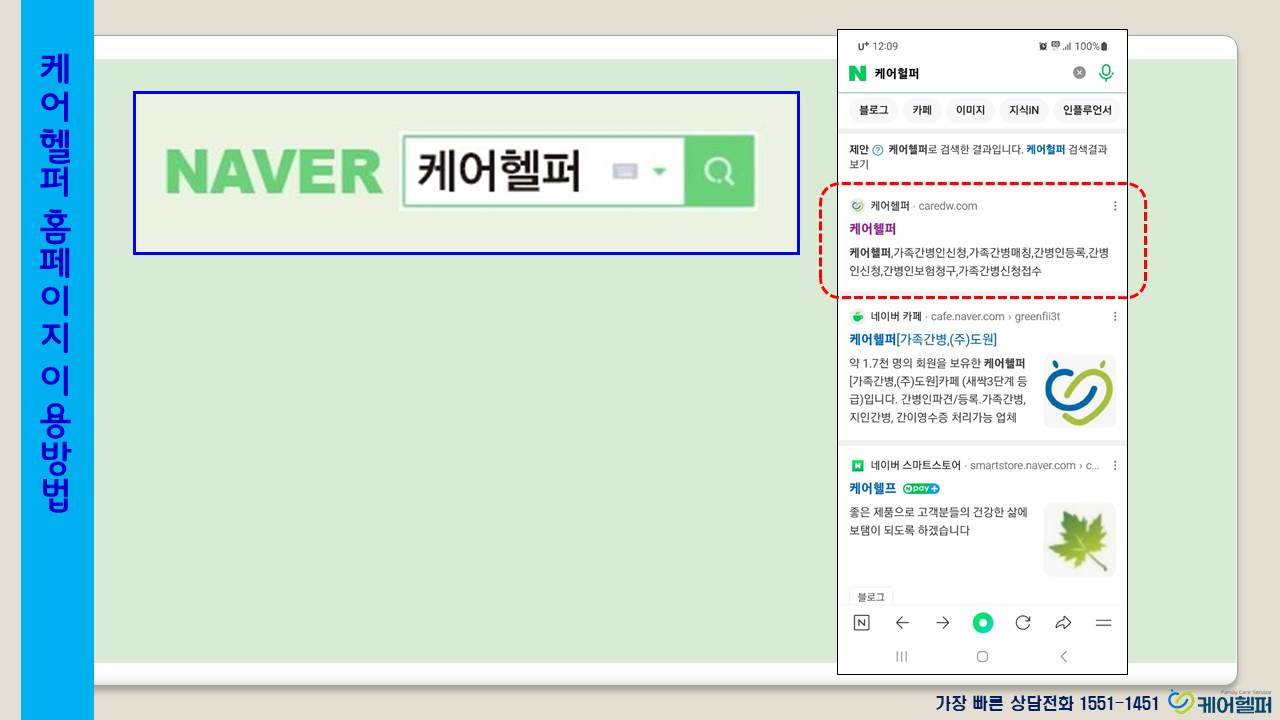Tap the microphone voice search icon
This screenshot has width=1280, height=720.
click(x=1106, y=72)
